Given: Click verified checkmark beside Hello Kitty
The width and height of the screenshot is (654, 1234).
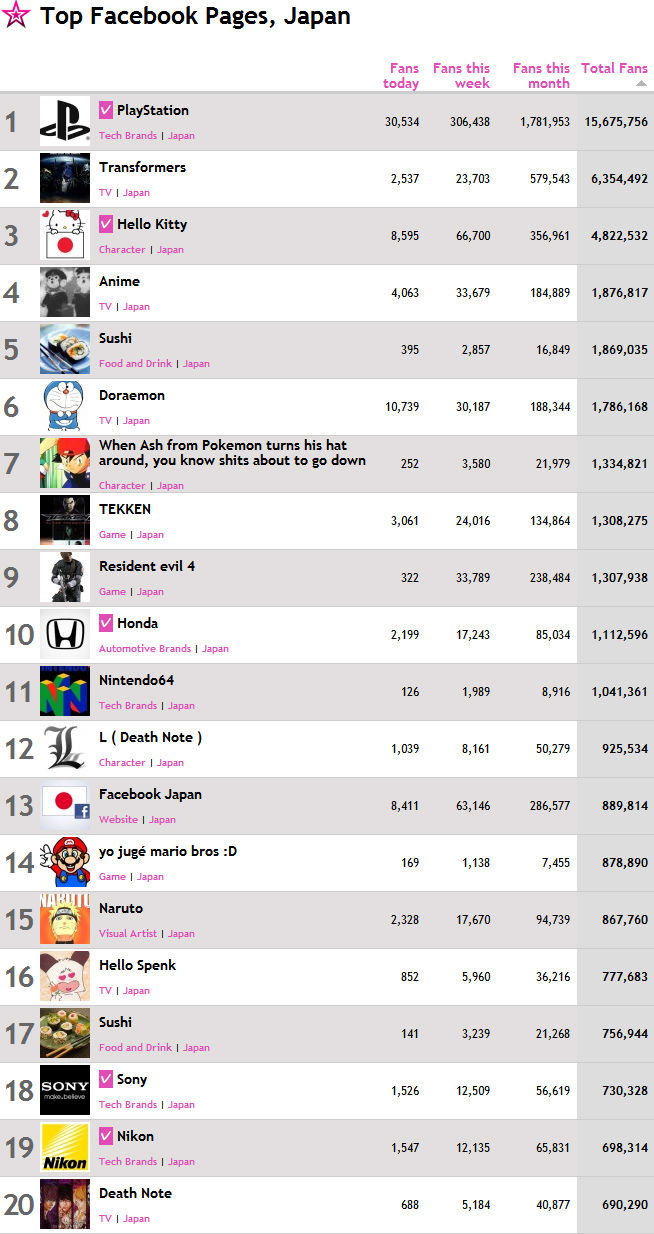Looking at the screenshot, I should pos(106,224).
